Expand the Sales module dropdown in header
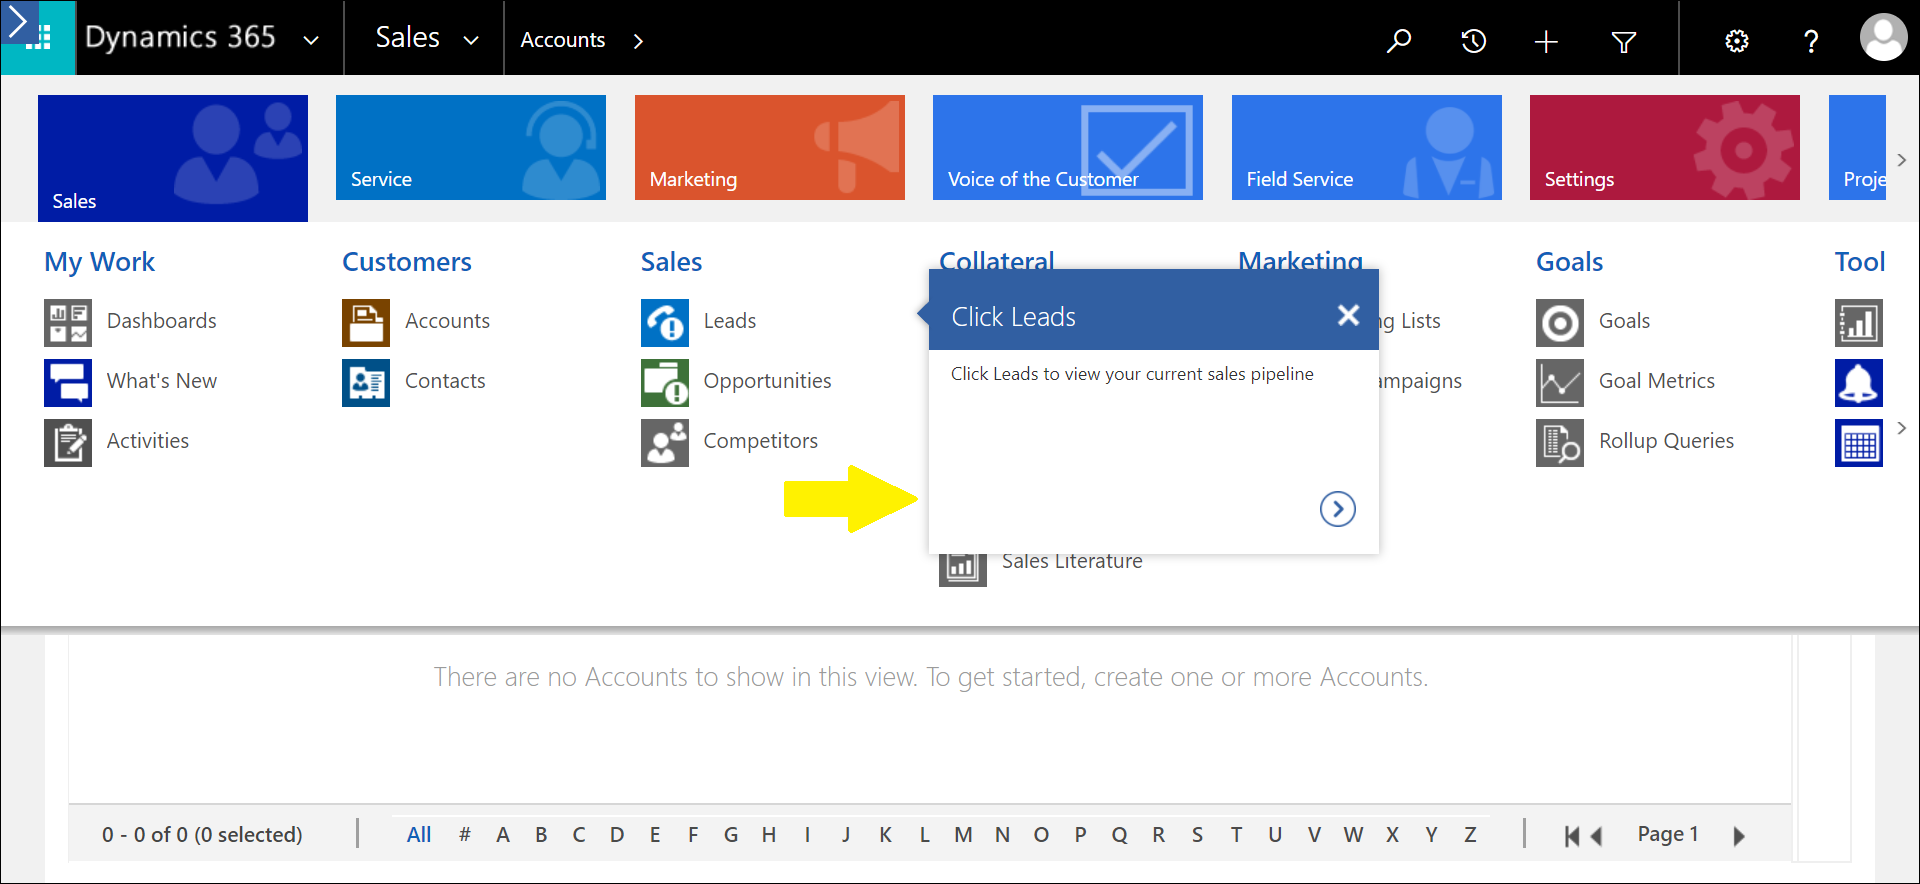 pyautogui.click(x=471, y=41)
